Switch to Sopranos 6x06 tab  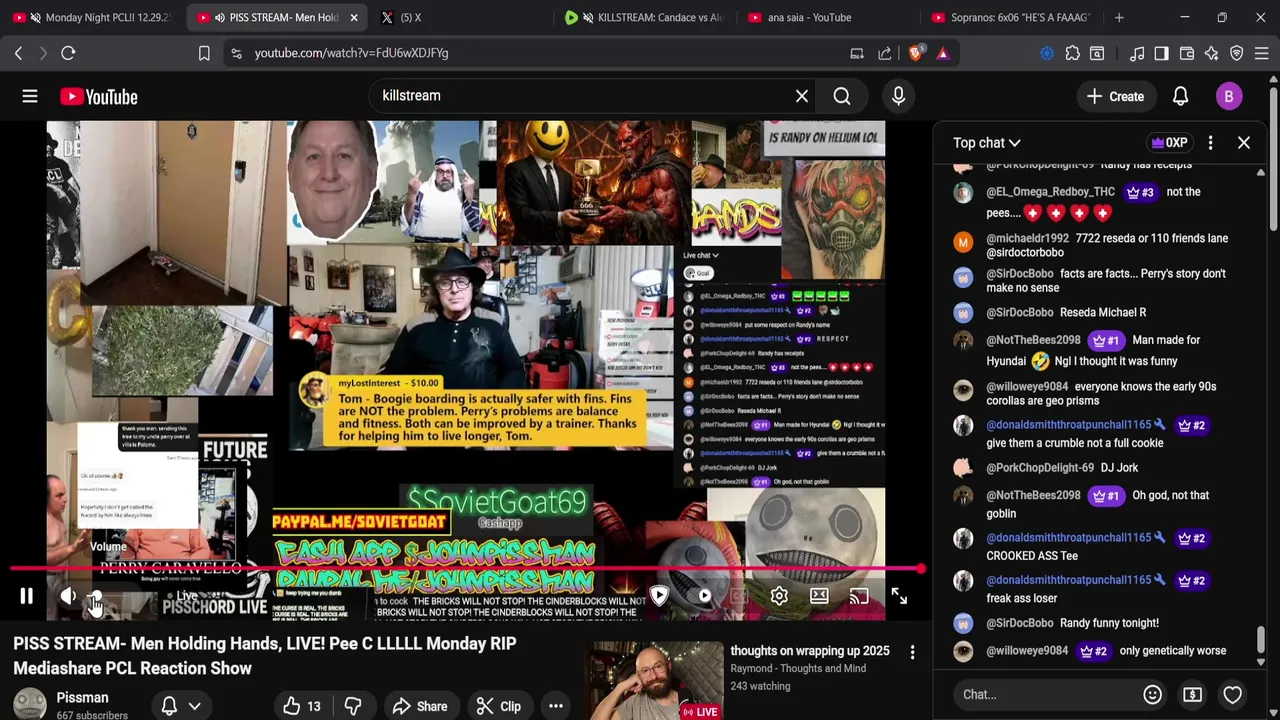point(1010,18)
